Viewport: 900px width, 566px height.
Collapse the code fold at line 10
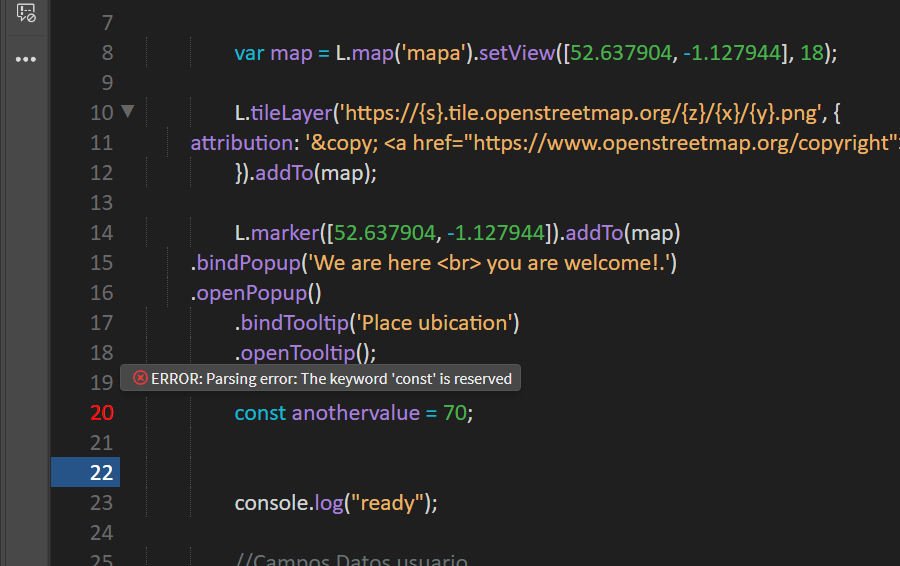point(128,111)
